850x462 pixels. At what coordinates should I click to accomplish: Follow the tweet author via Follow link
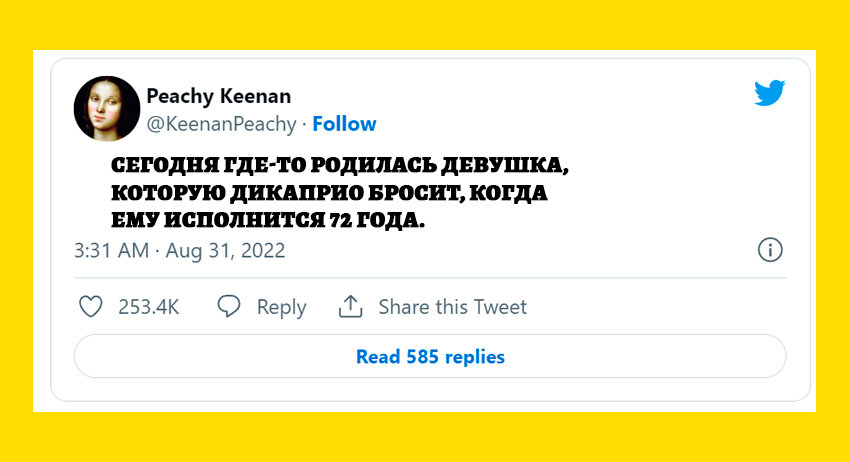click(344, 124)
